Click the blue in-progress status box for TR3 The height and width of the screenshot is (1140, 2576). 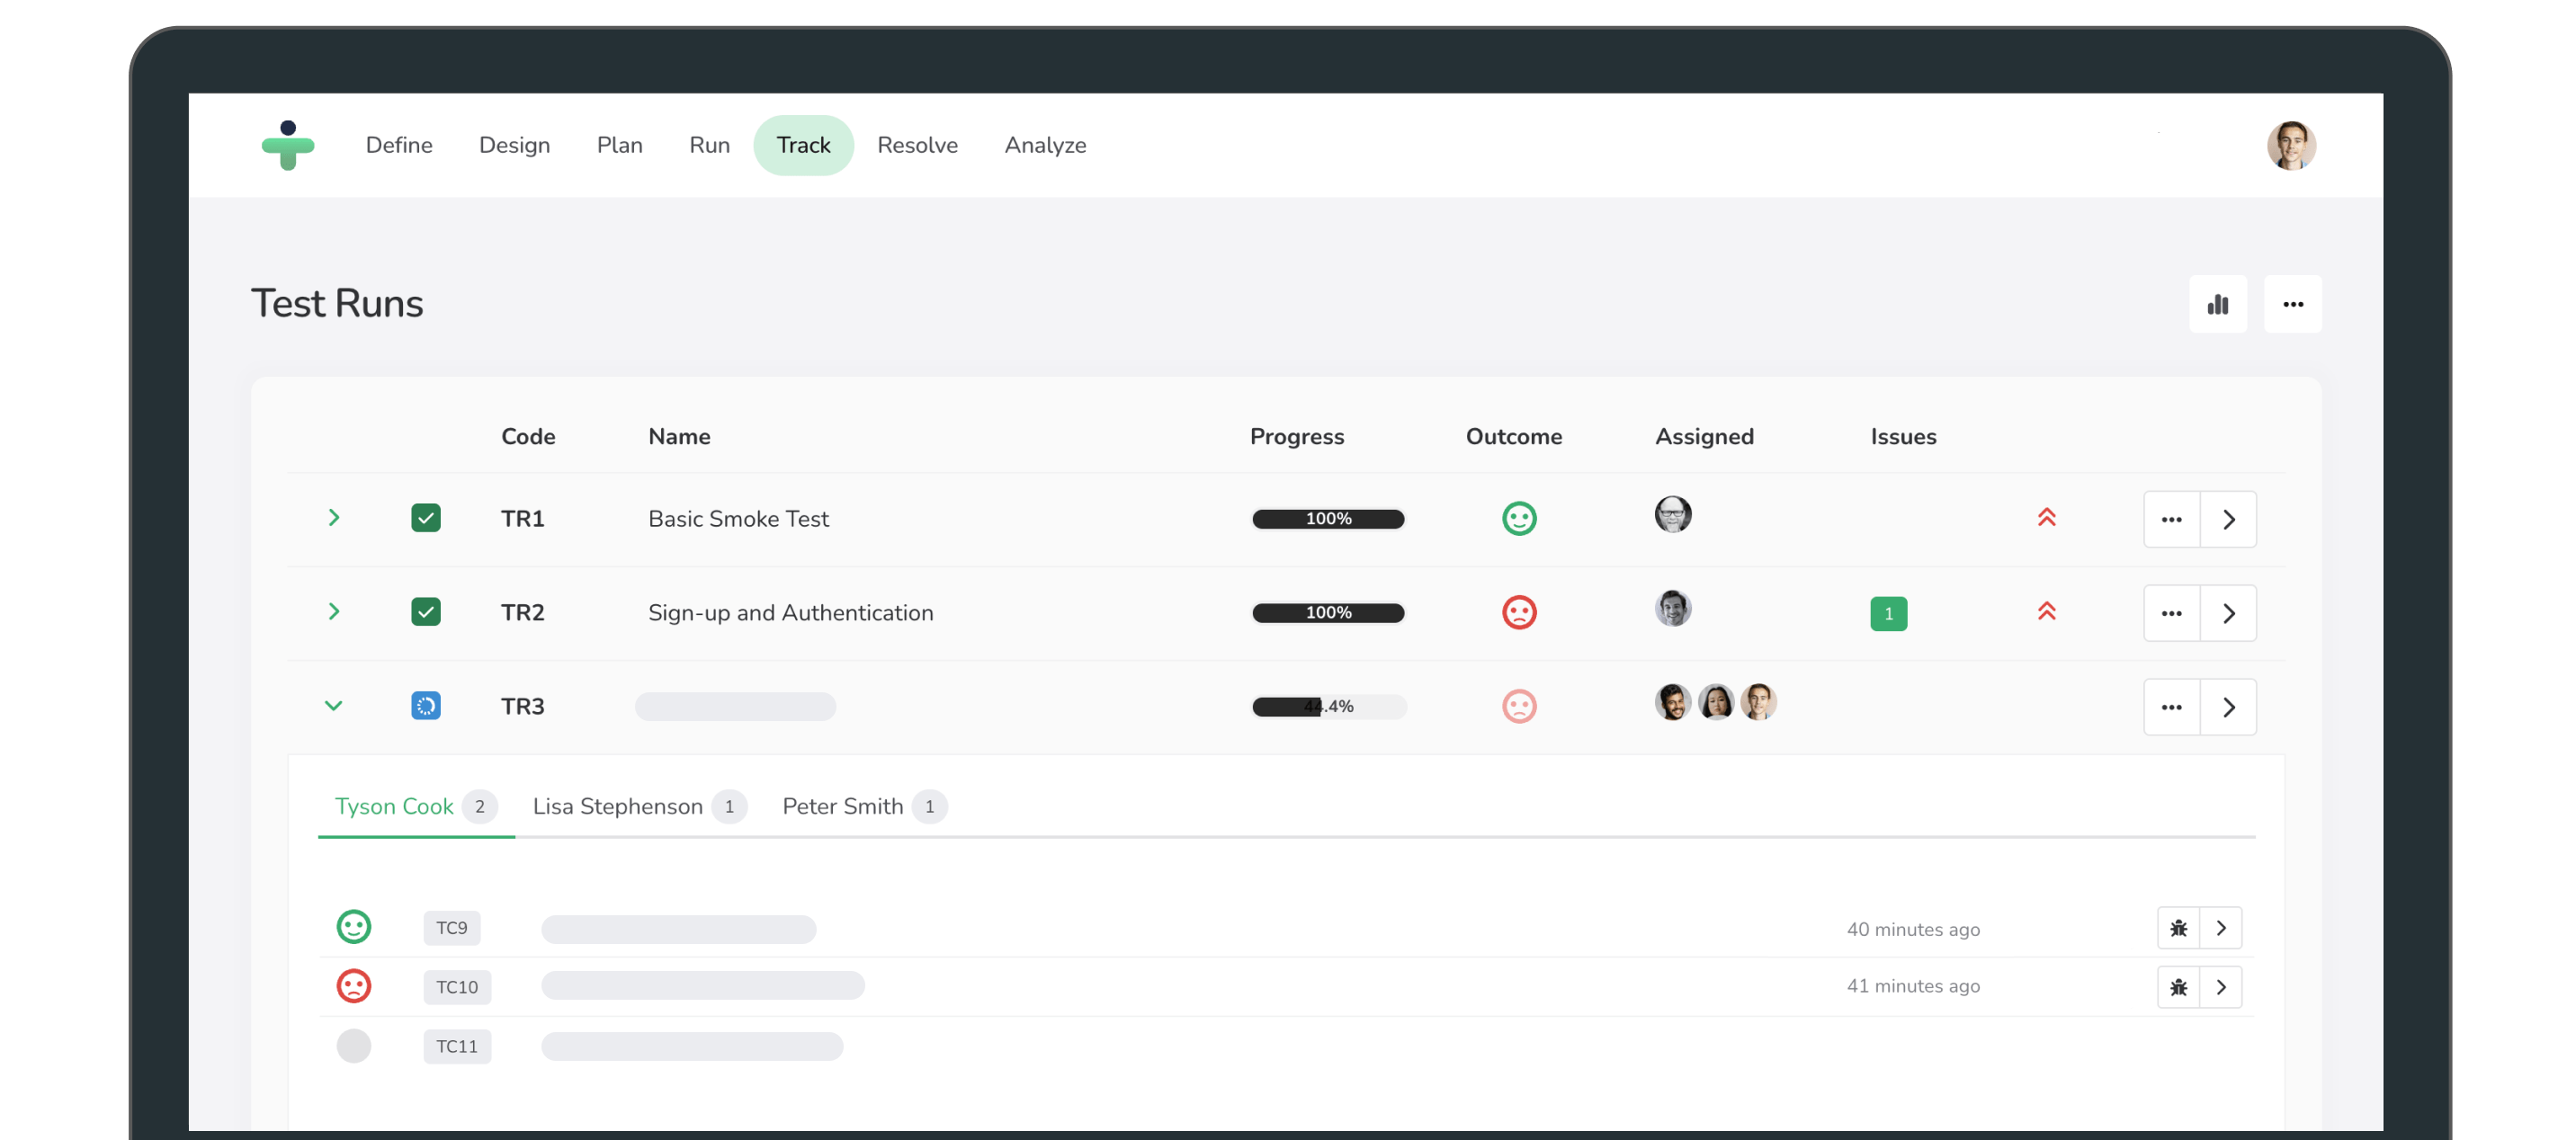coord(426,706)
